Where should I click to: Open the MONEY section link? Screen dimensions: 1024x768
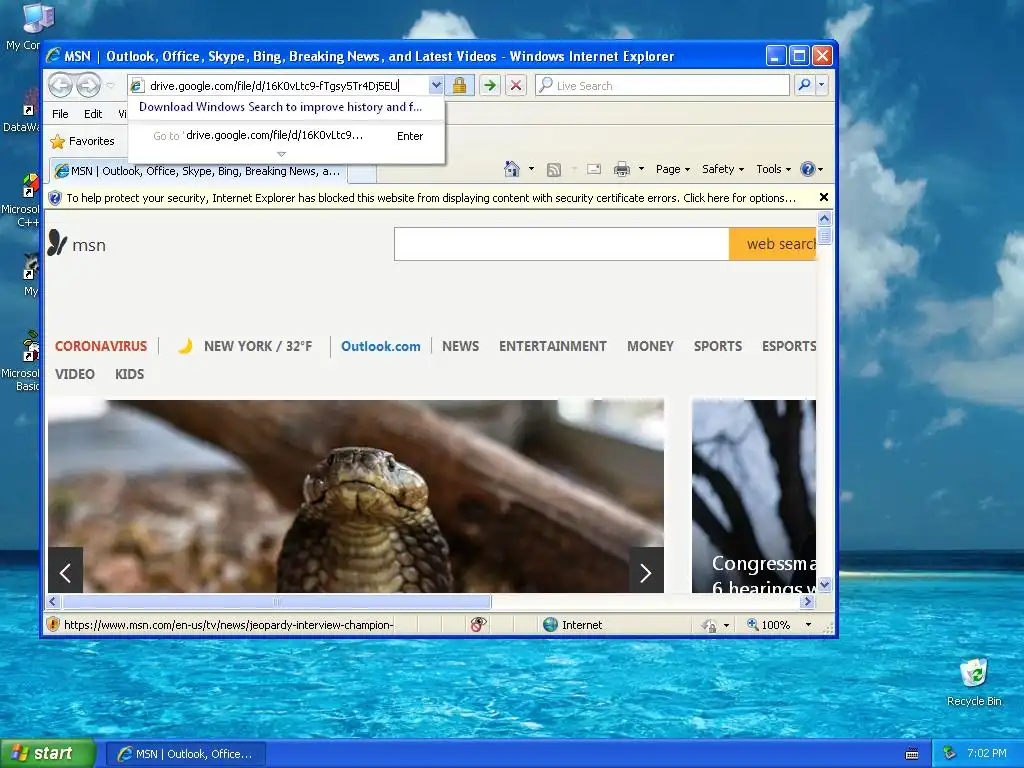point(650,346)
